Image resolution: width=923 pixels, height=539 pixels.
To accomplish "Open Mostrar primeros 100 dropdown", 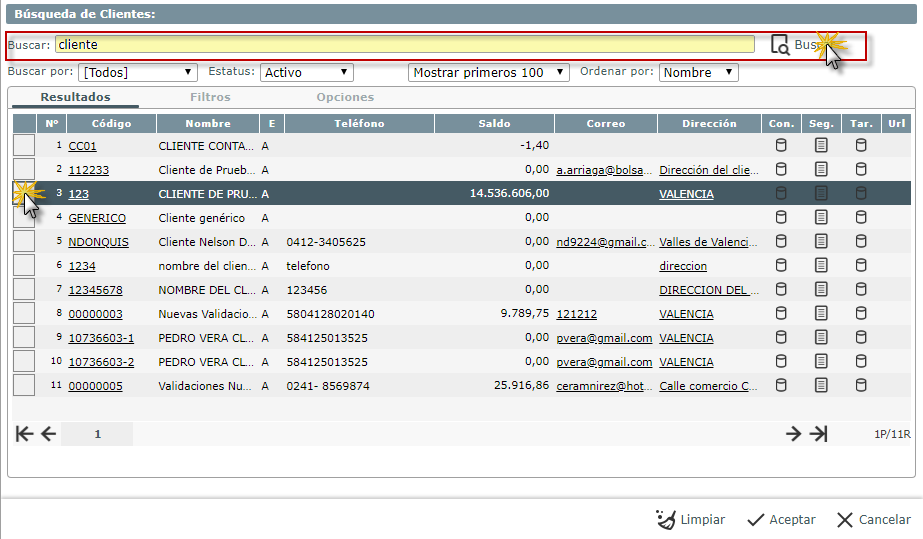I will point(489,72).
